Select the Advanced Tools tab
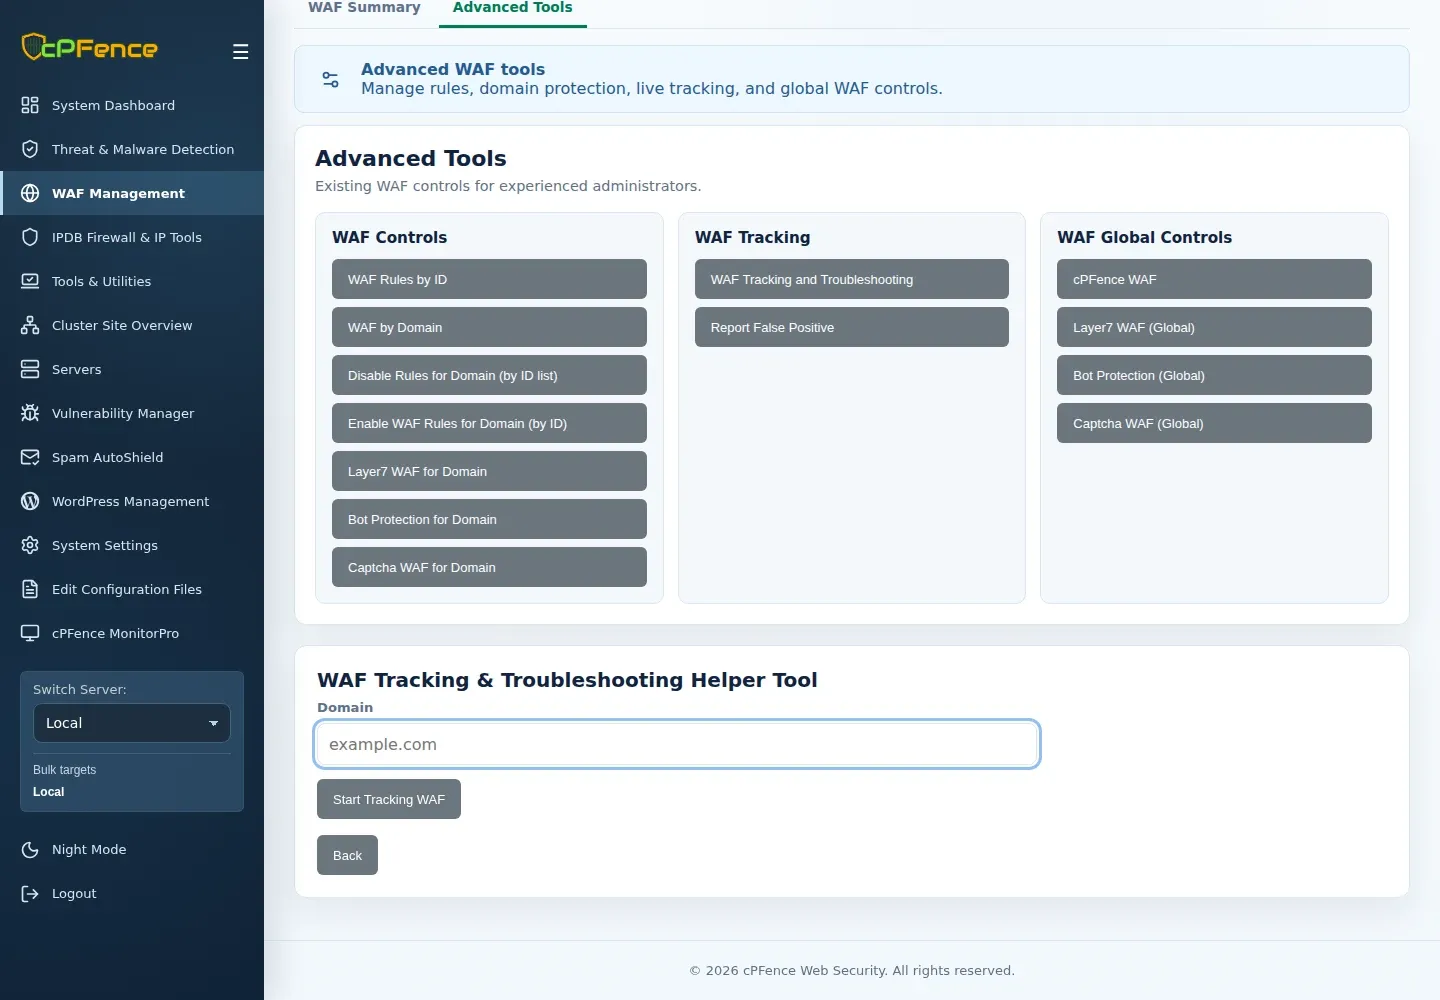This screenshot has height=1000, width=1440. 512,8
